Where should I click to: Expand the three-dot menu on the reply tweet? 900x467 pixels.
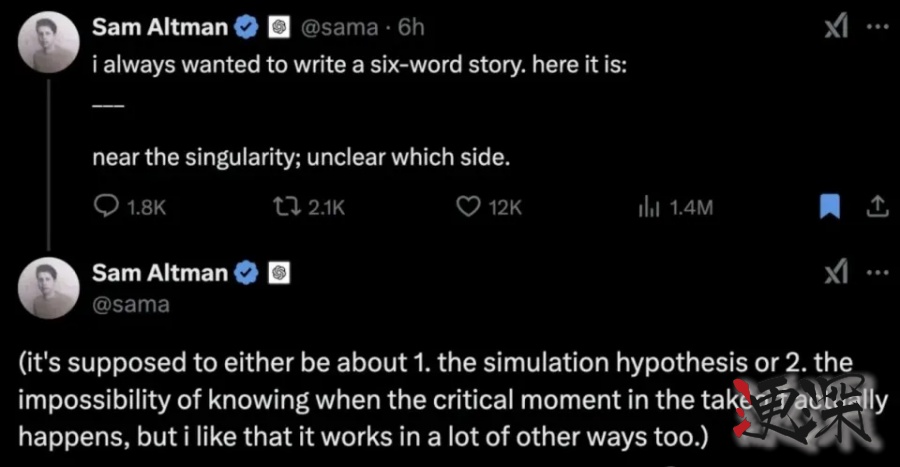(x=876, y=274)
